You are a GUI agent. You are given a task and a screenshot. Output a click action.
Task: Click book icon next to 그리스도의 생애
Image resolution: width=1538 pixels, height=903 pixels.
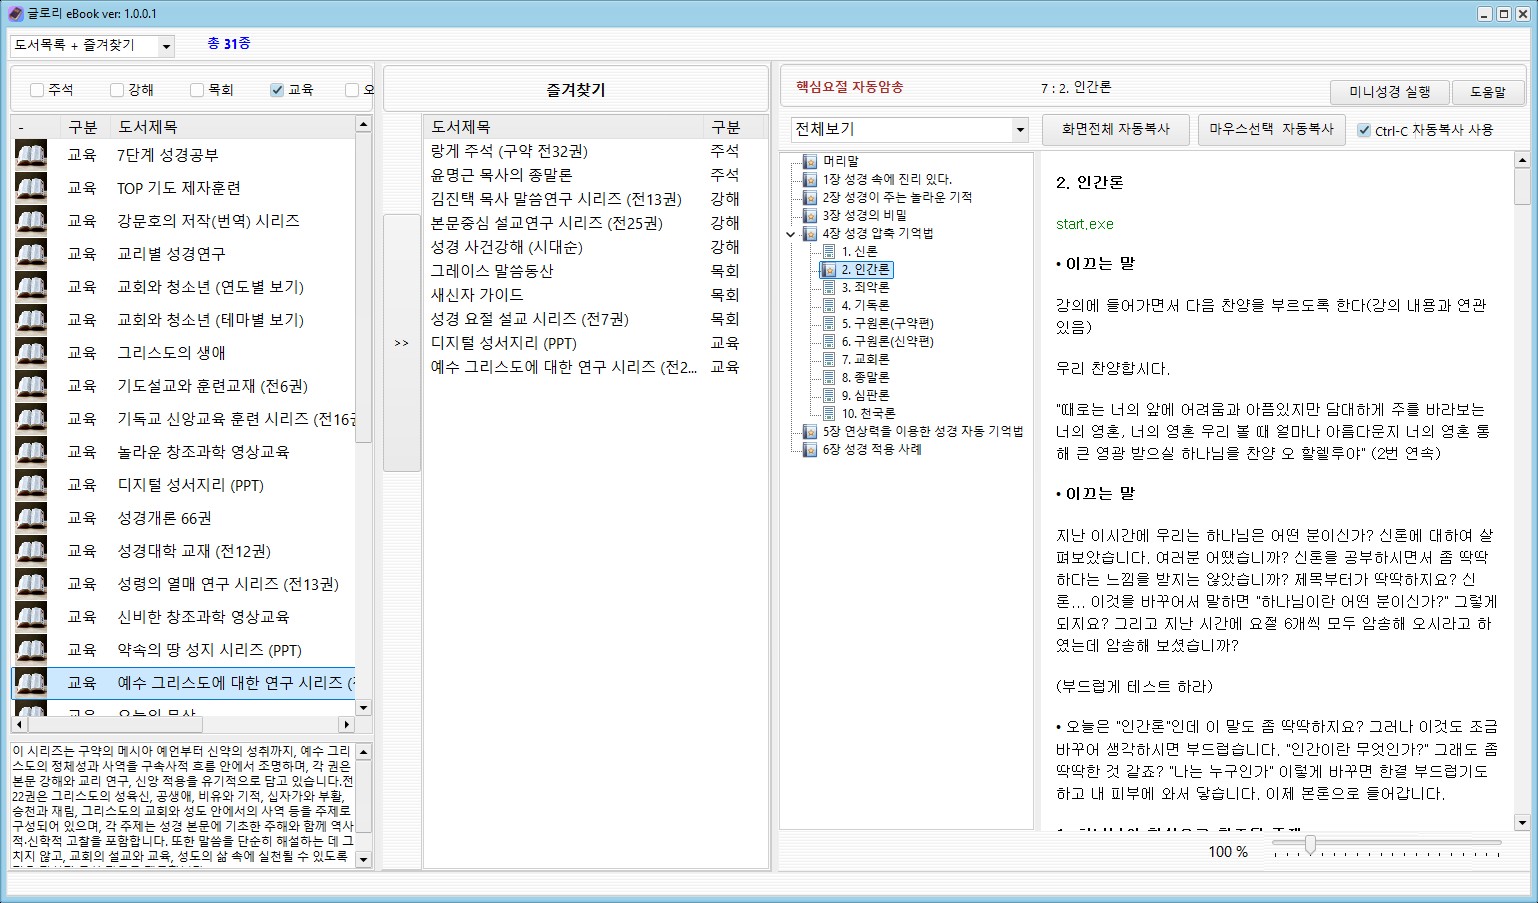point(31,353)
